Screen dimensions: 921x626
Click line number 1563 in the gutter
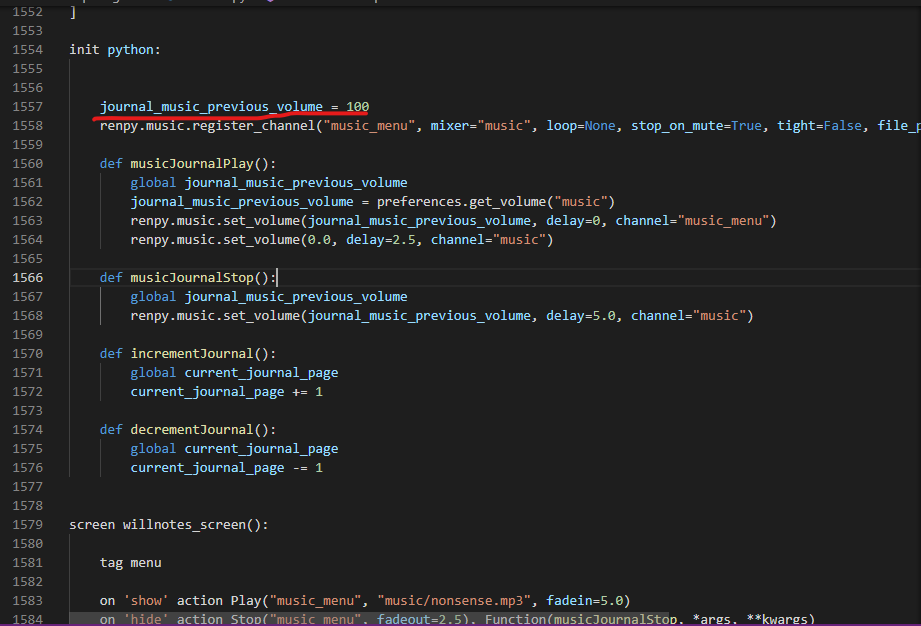[28, 220]
